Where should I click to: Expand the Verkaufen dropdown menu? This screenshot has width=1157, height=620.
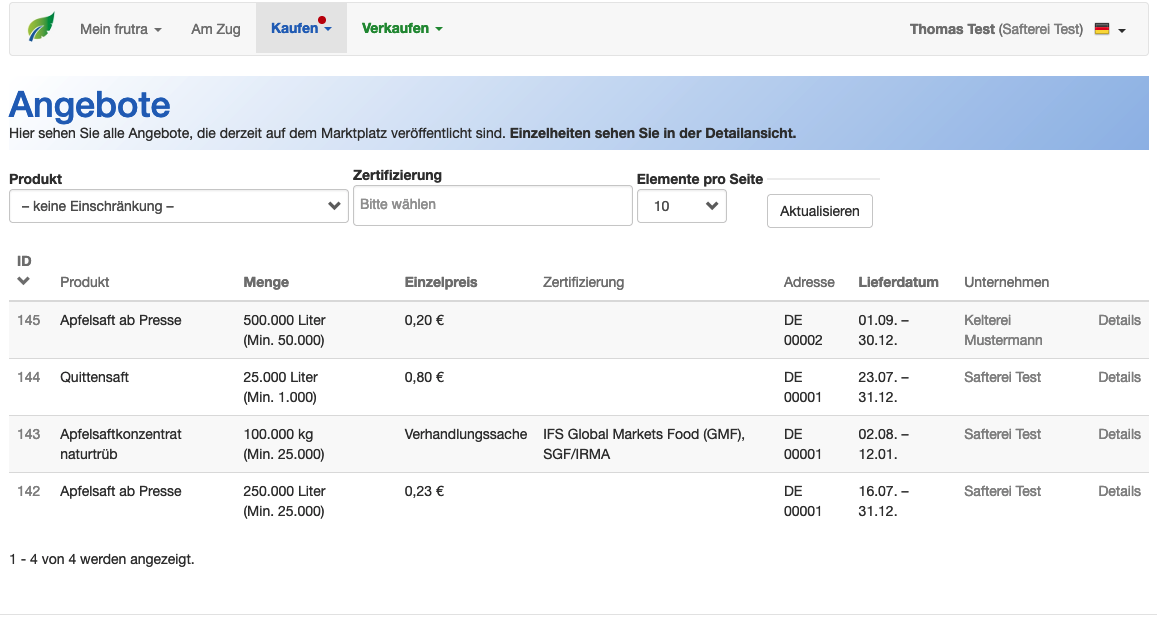[x=402, y=29]
